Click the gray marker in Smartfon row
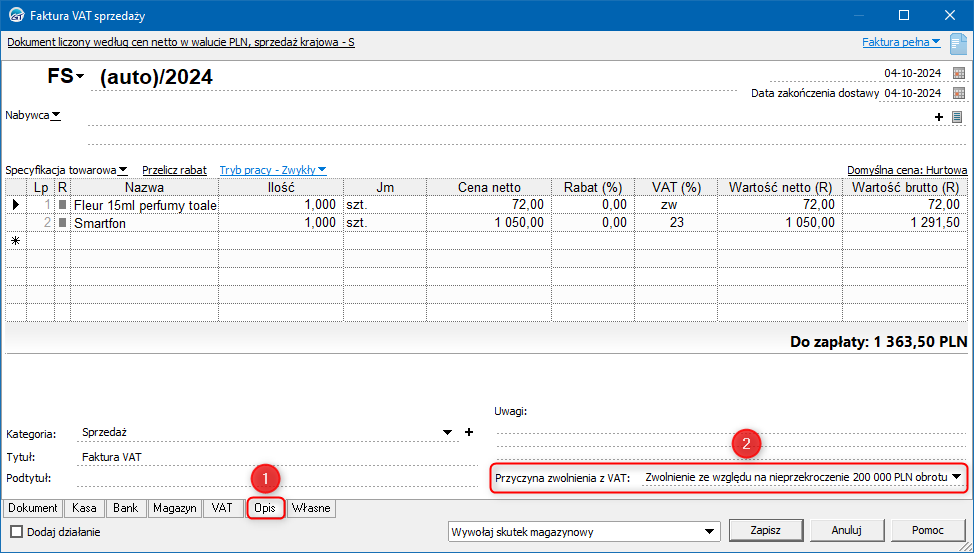 [62, 223]
